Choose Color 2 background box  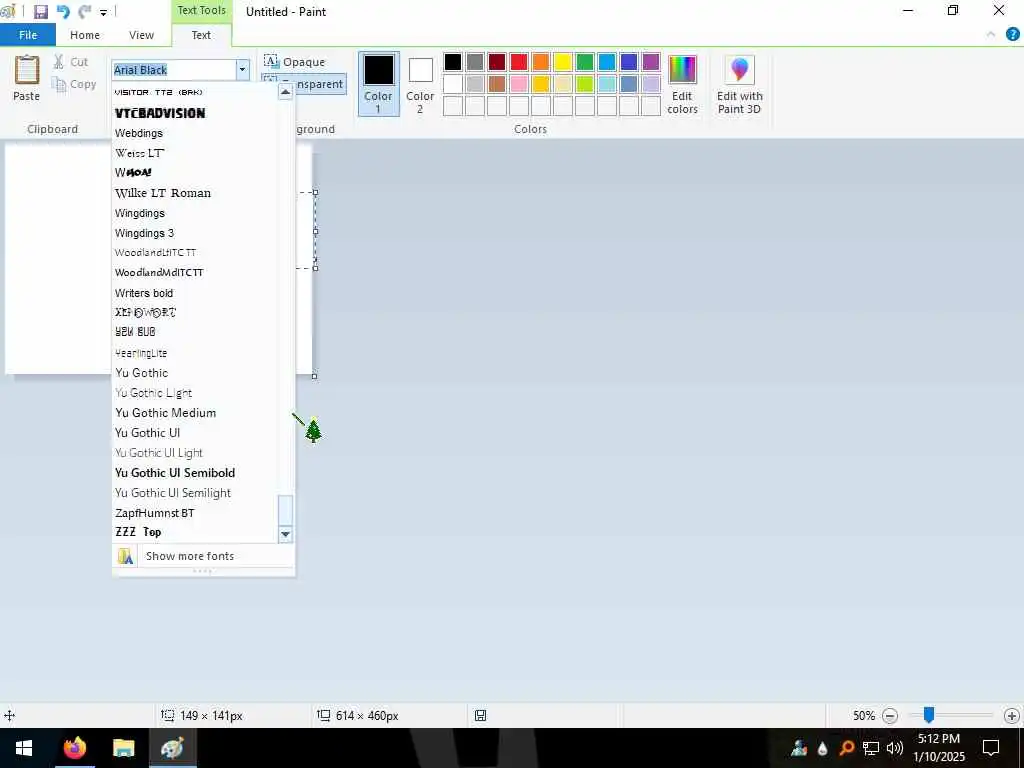pyautogui.click(x=420, y=84)
